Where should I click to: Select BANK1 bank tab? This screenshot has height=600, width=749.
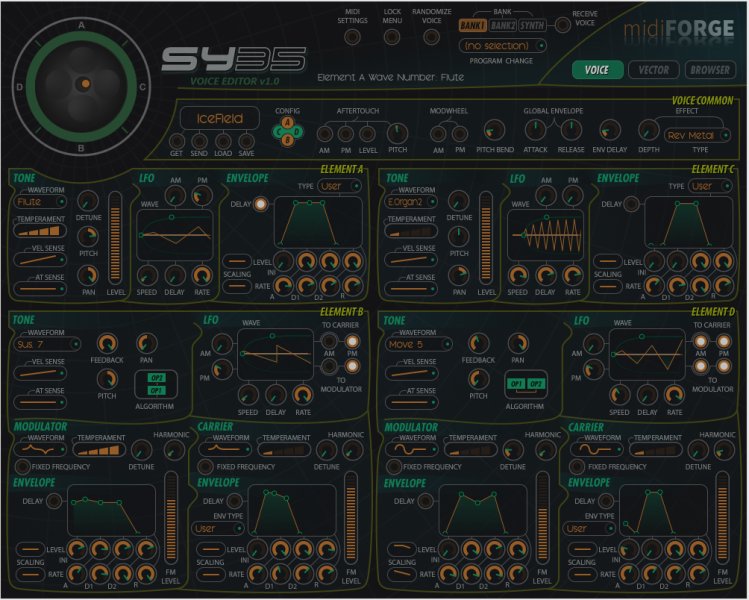pos(472,26)
